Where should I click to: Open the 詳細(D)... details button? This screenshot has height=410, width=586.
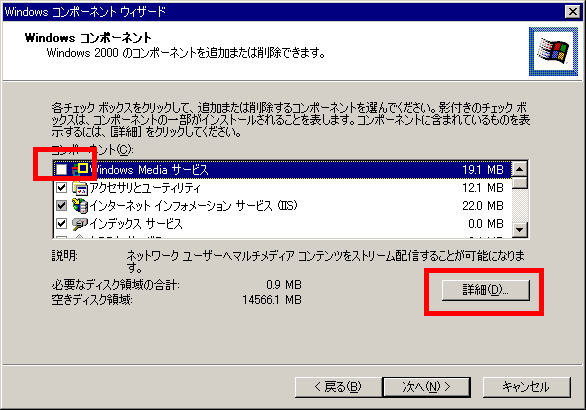pyautogui.click(x=485, y=290)
